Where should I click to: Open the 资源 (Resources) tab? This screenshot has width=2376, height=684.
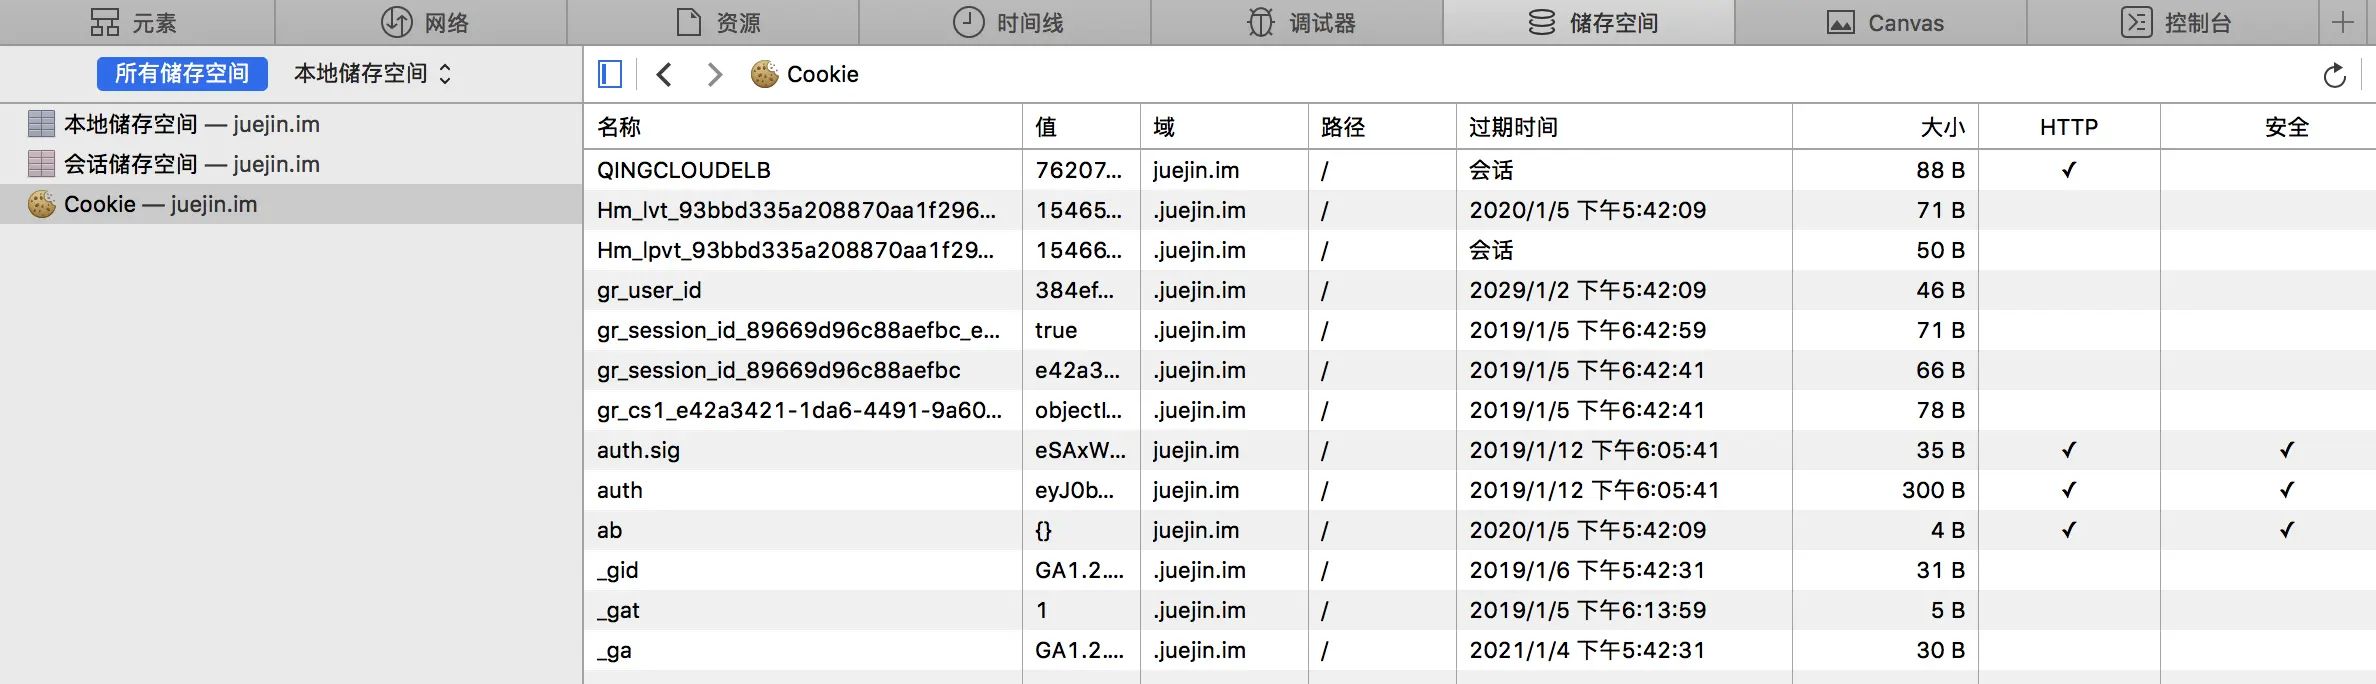(x=713, y=22)
